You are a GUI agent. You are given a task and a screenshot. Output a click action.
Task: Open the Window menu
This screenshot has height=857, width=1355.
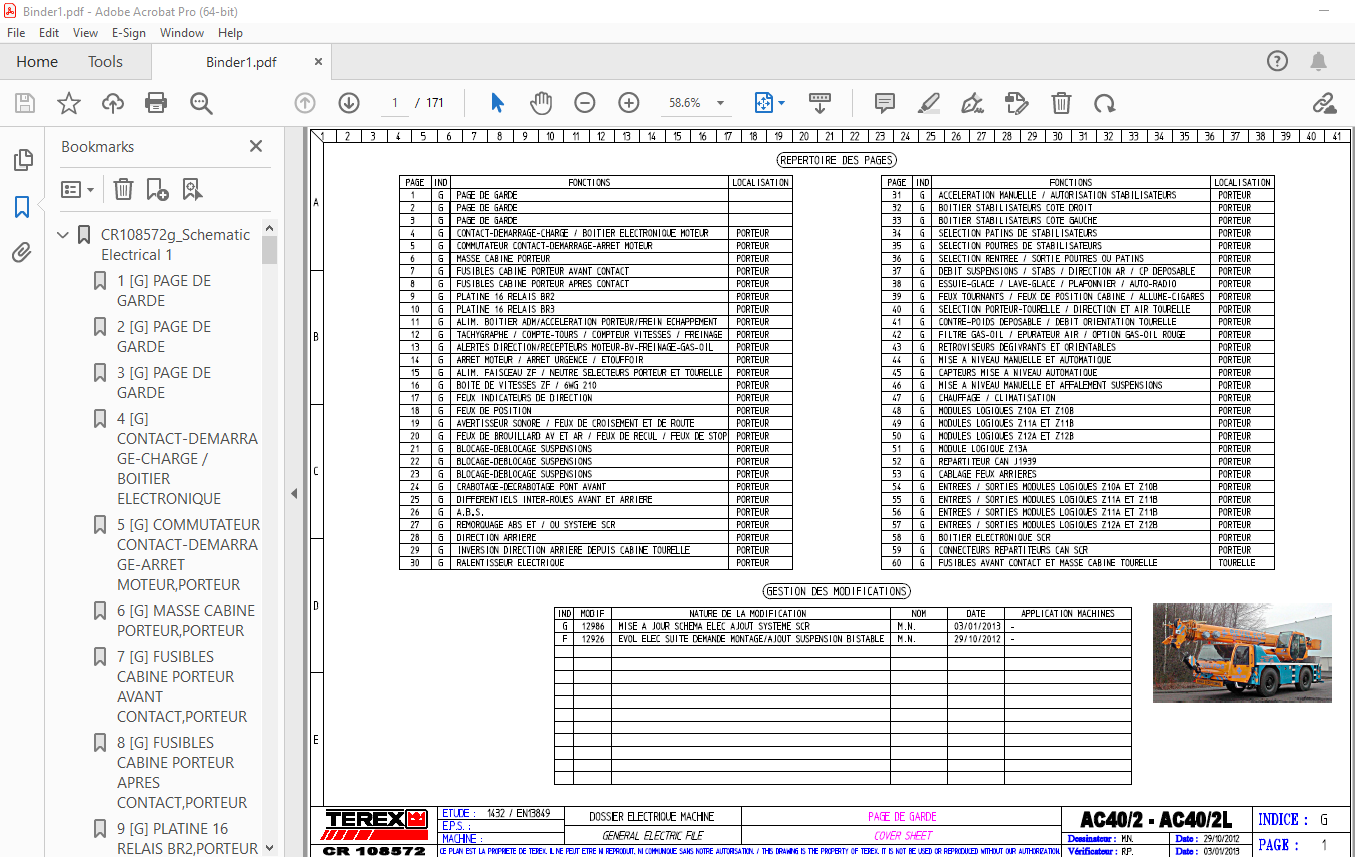pos(182,33)
